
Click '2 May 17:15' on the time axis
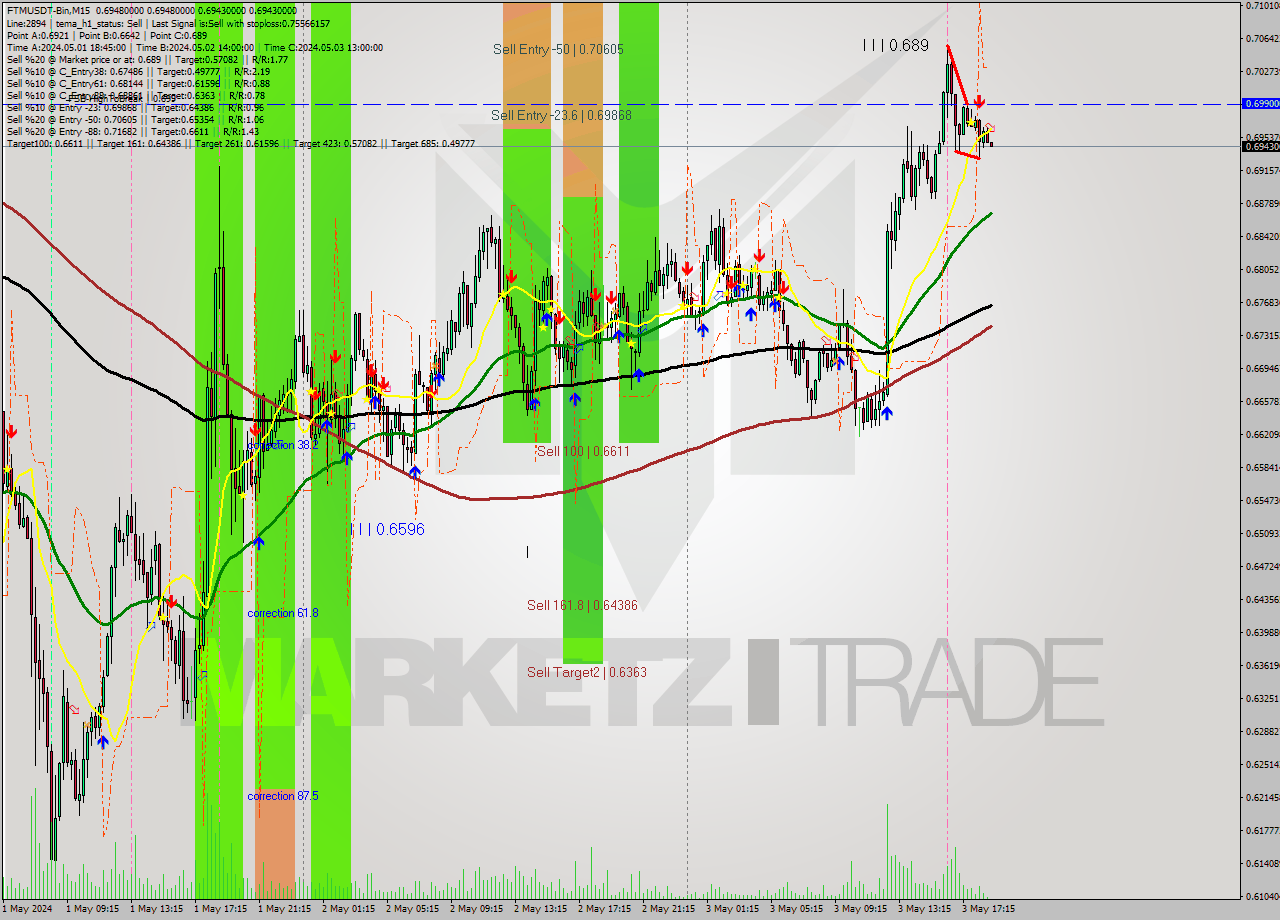[x=605, y=909]
